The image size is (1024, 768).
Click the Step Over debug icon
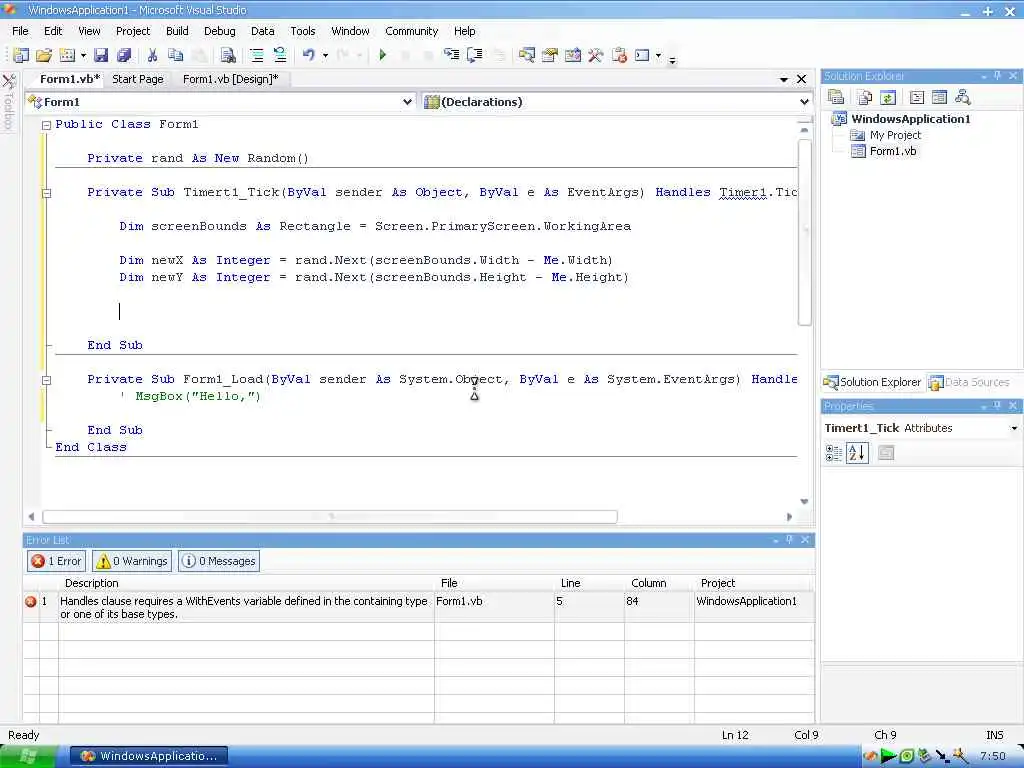(475, 55)
